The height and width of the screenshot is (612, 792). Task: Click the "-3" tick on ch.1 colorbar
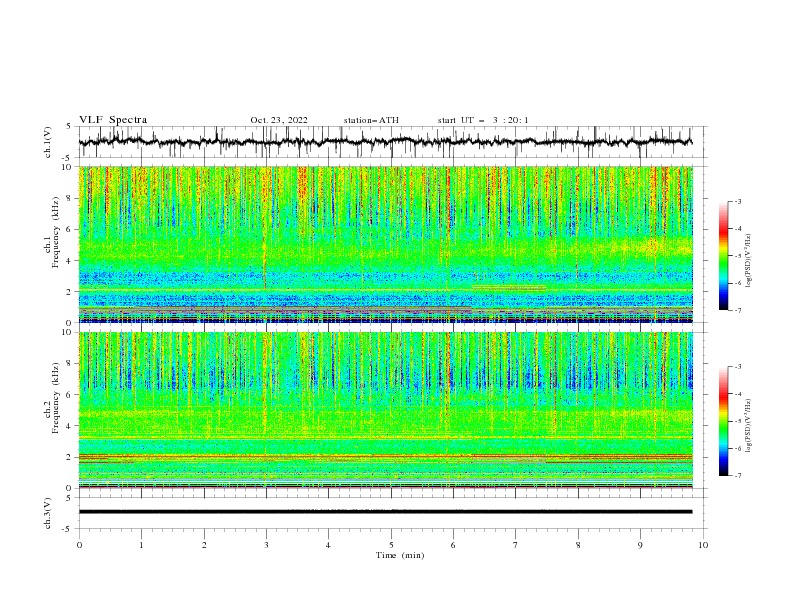click(x=737, y=201)
